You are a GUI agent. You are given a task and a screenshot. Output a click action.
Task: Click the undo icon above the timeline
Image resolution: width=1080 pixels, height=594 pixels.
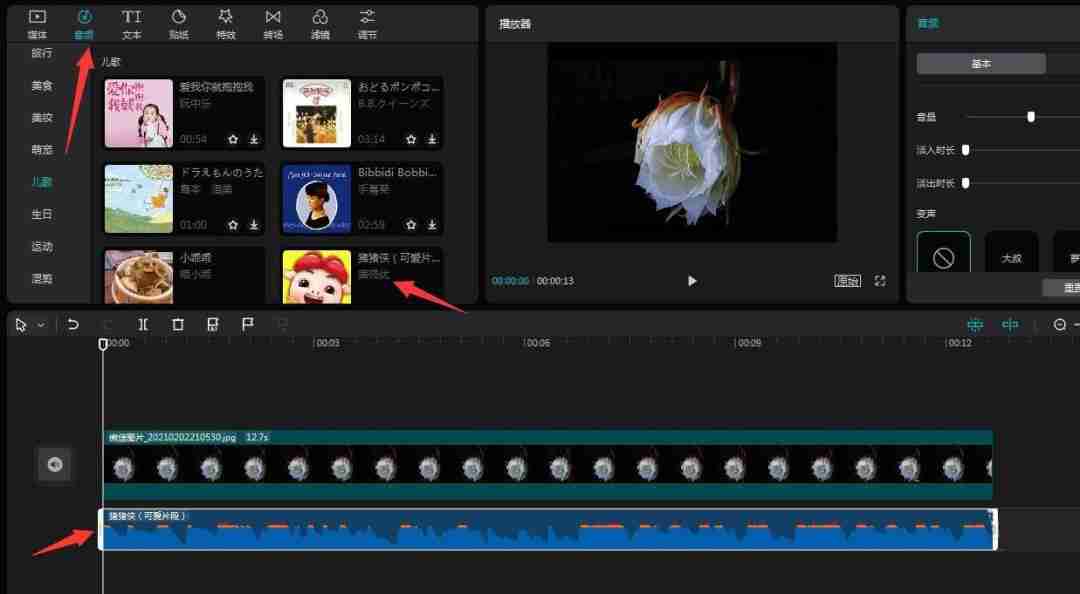click(x=71, y=324)
